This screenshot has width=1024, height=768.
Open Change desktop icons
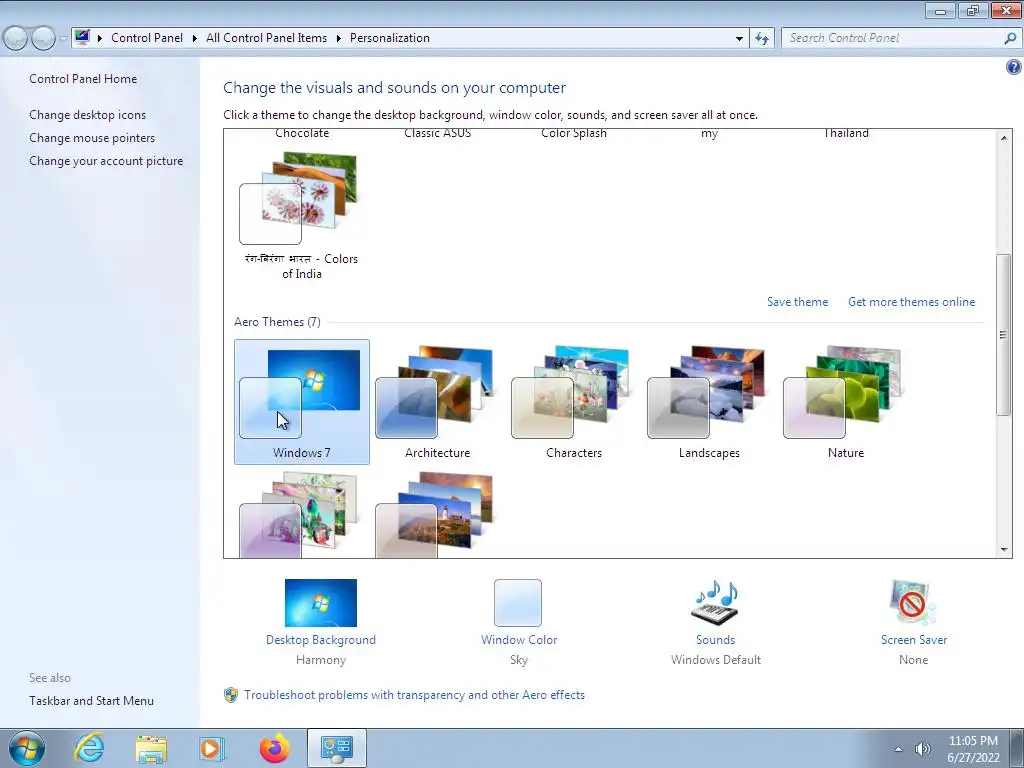point(88,115)
